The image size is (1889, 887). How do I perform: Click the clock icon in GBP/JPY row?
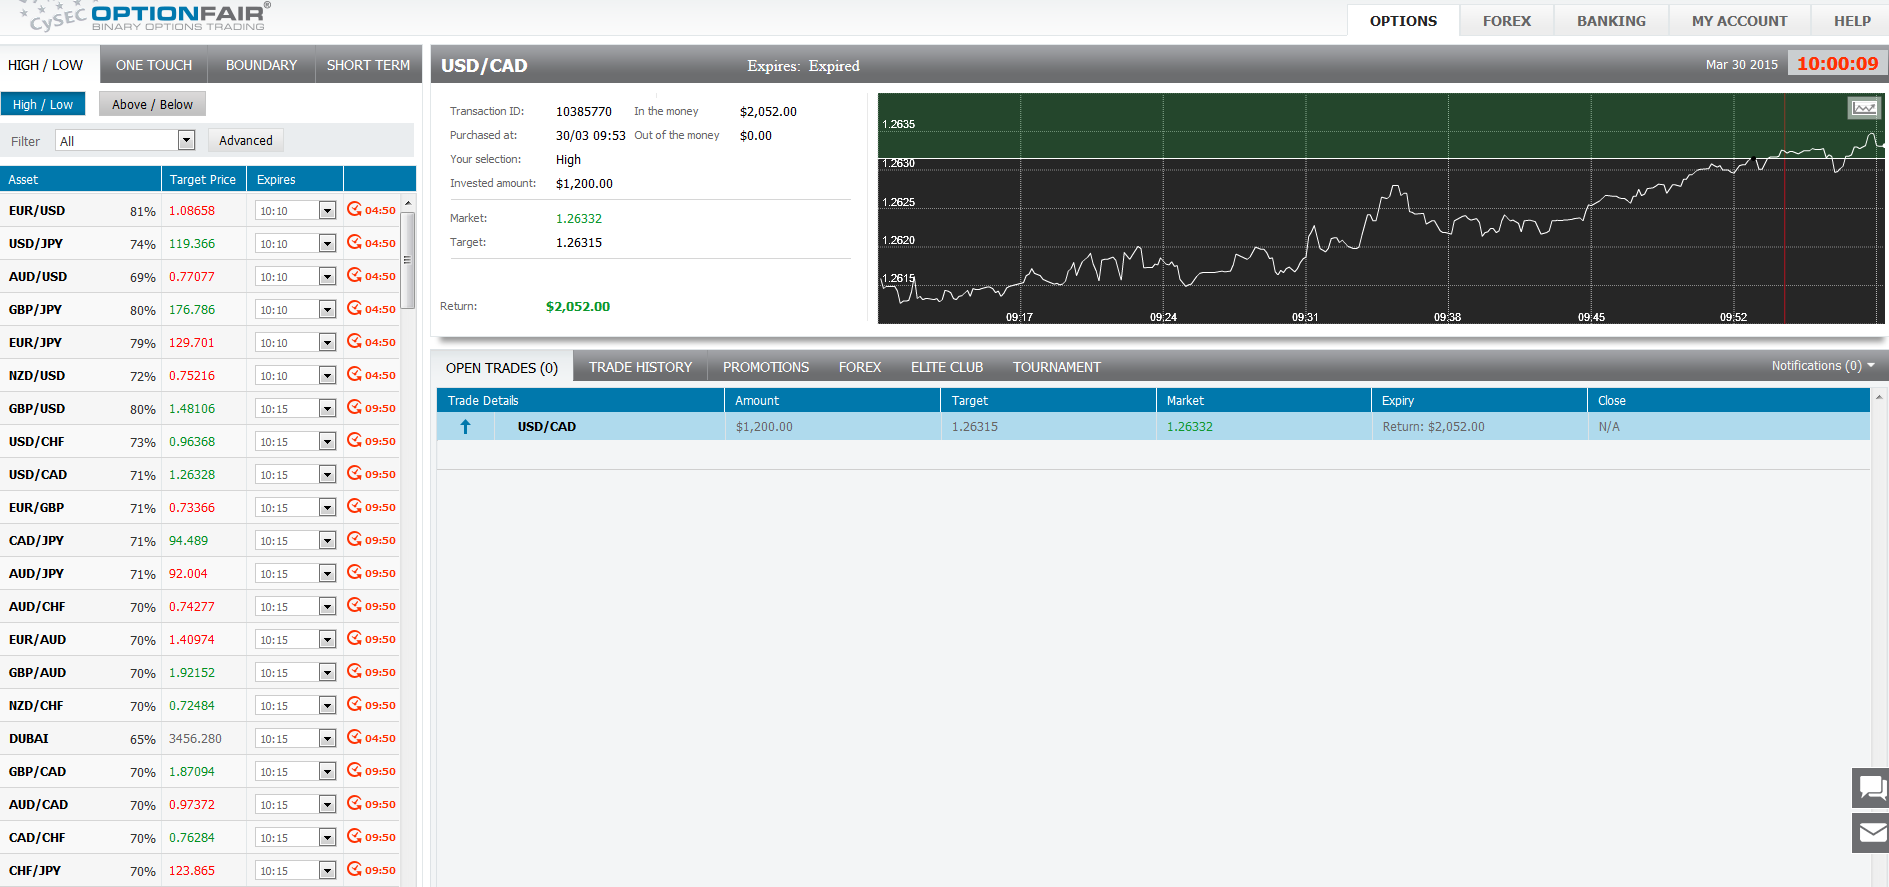354,308
